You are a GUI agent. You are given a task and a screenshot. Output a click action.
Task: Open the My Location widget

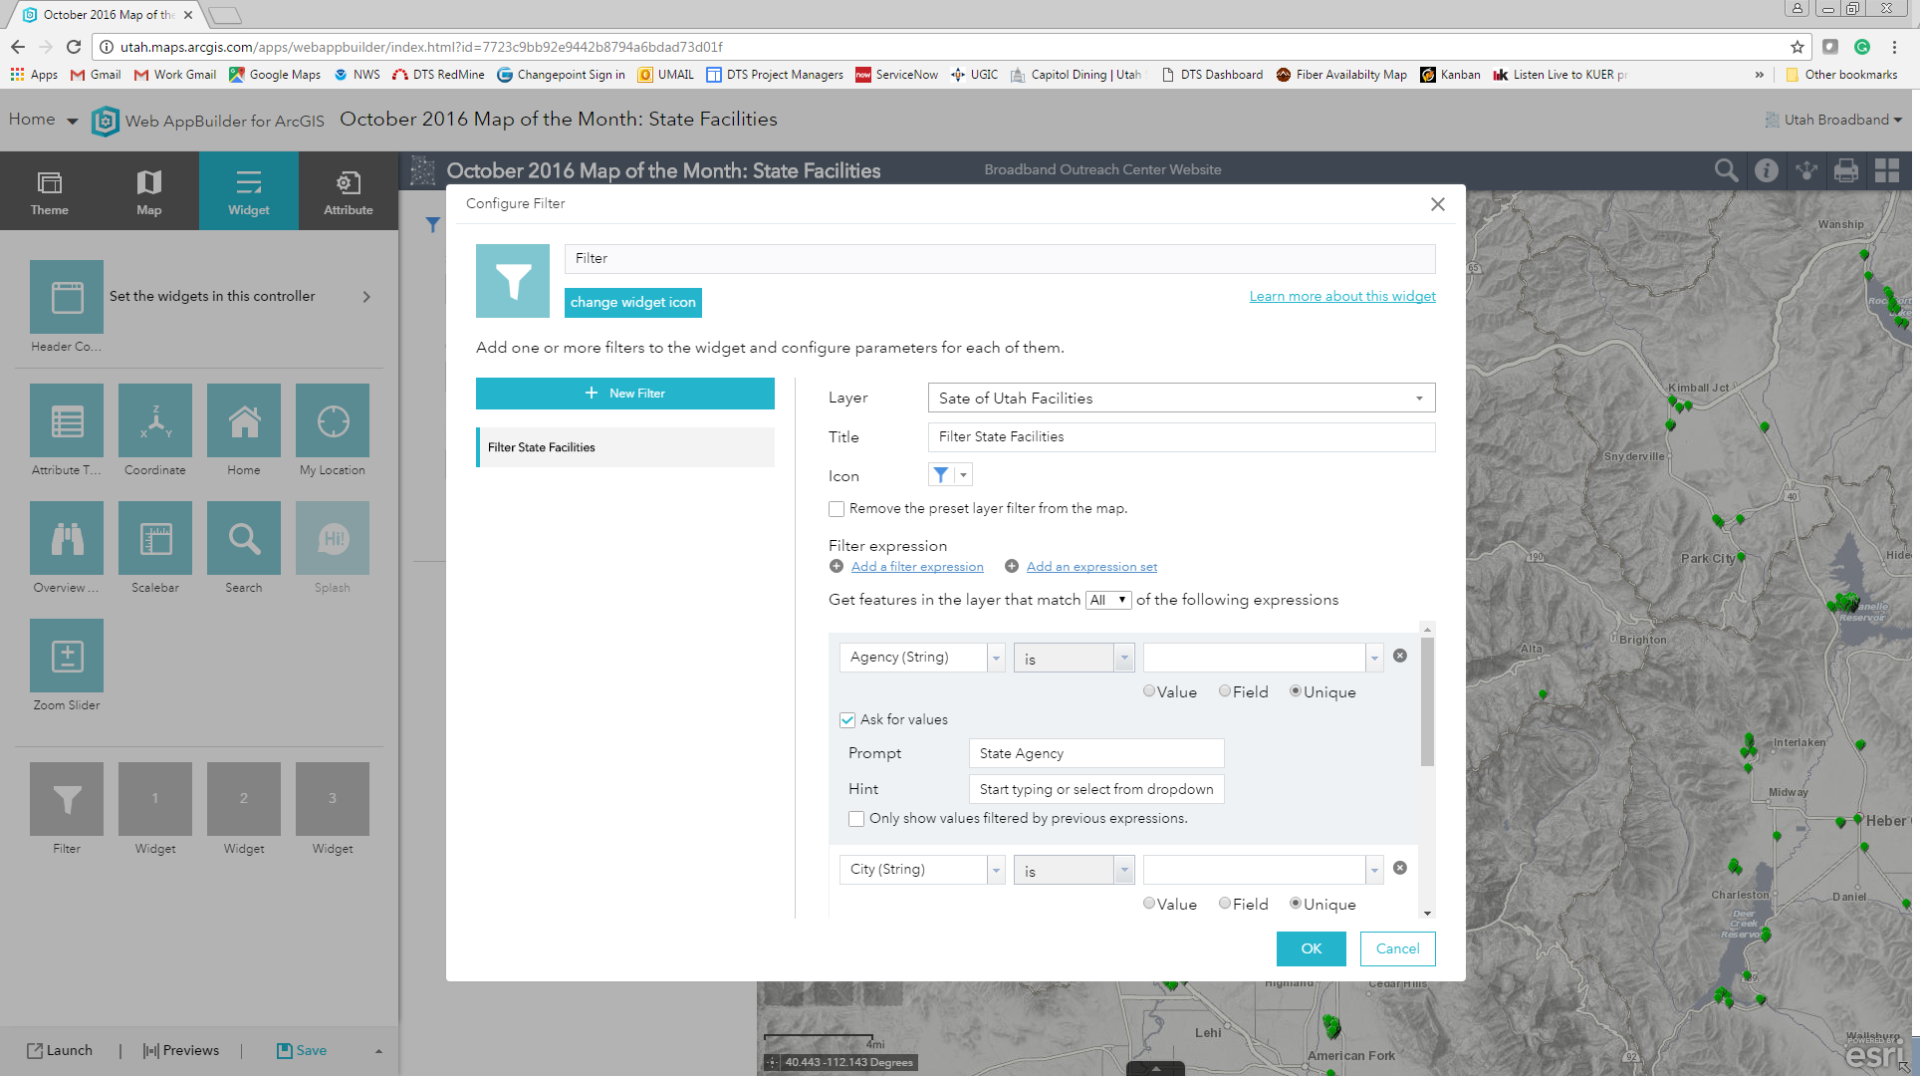pyautogui.click(x=333, y=421)
